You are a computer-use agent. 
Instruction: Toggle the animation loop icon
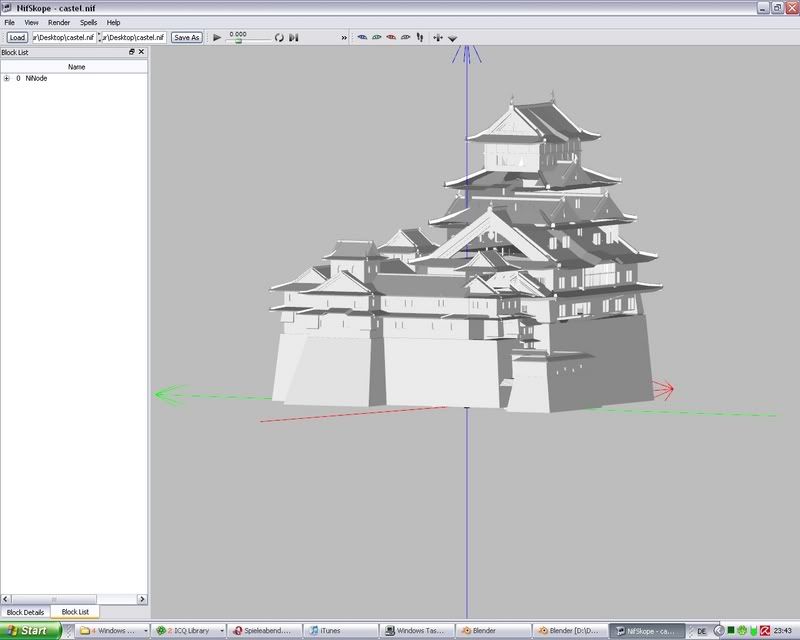coord(280,37)
